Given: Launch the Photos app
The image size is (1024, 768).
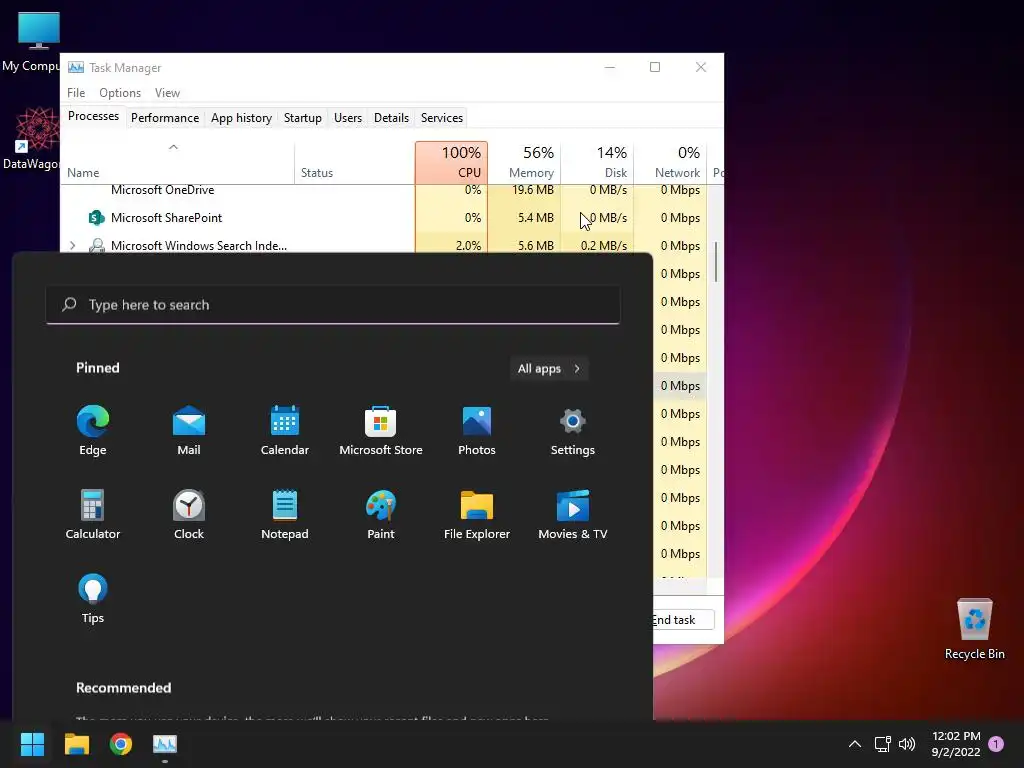Looking at the screenshot, I should [x=477, y=430].
